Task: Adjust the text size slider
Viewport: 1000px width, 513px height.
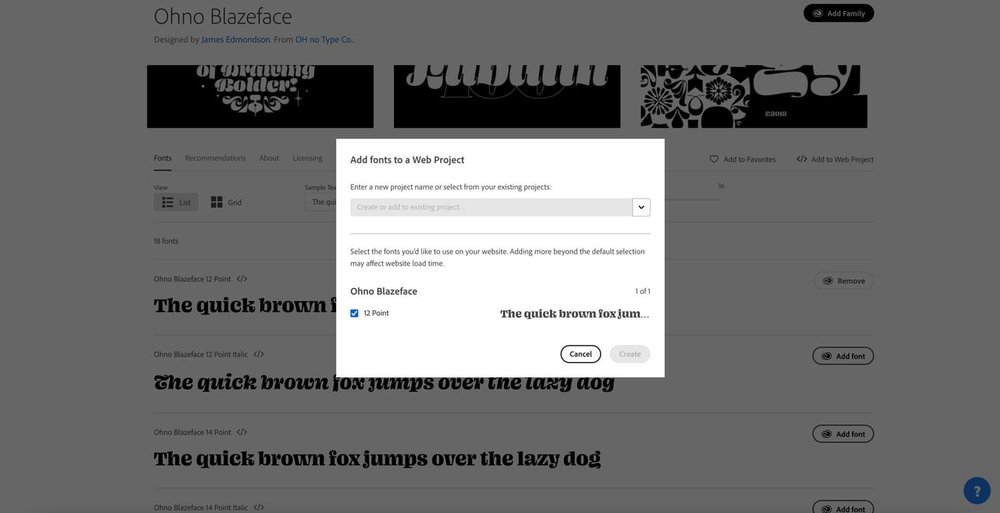Action: pos(692,200)
